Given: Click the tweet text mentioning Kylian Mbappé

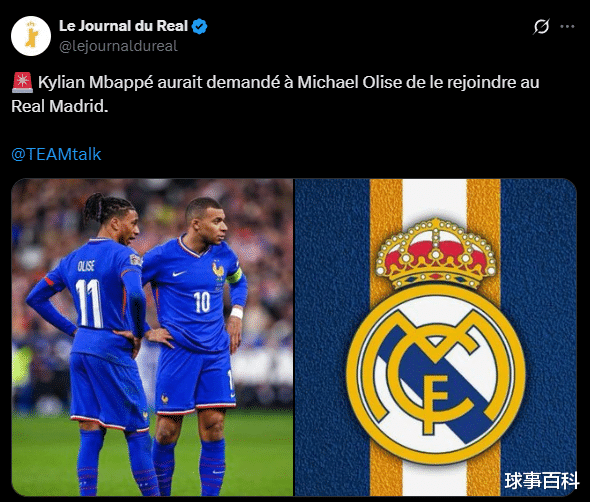Looking at the screenshot, I should tap(275, 94).
